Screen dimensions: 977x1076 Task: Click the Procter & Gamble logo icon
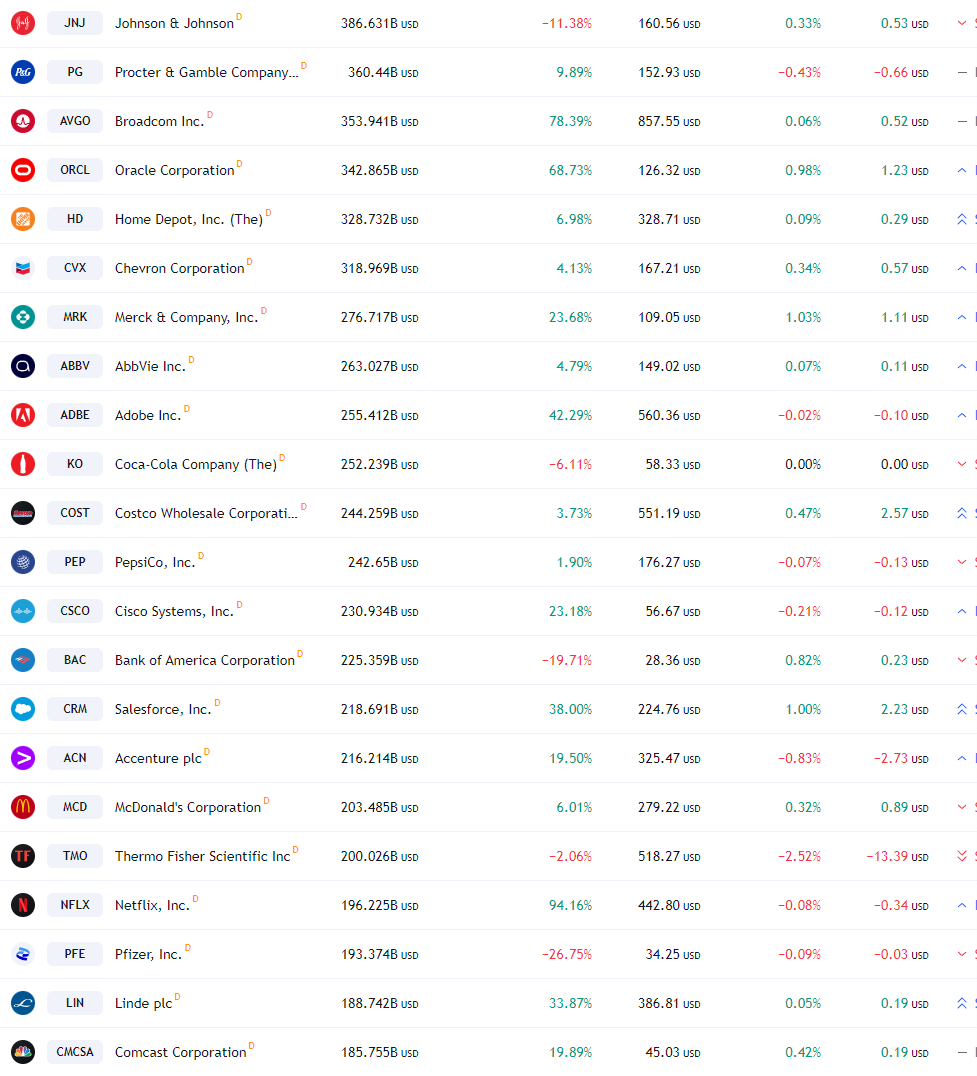[23, 72]
